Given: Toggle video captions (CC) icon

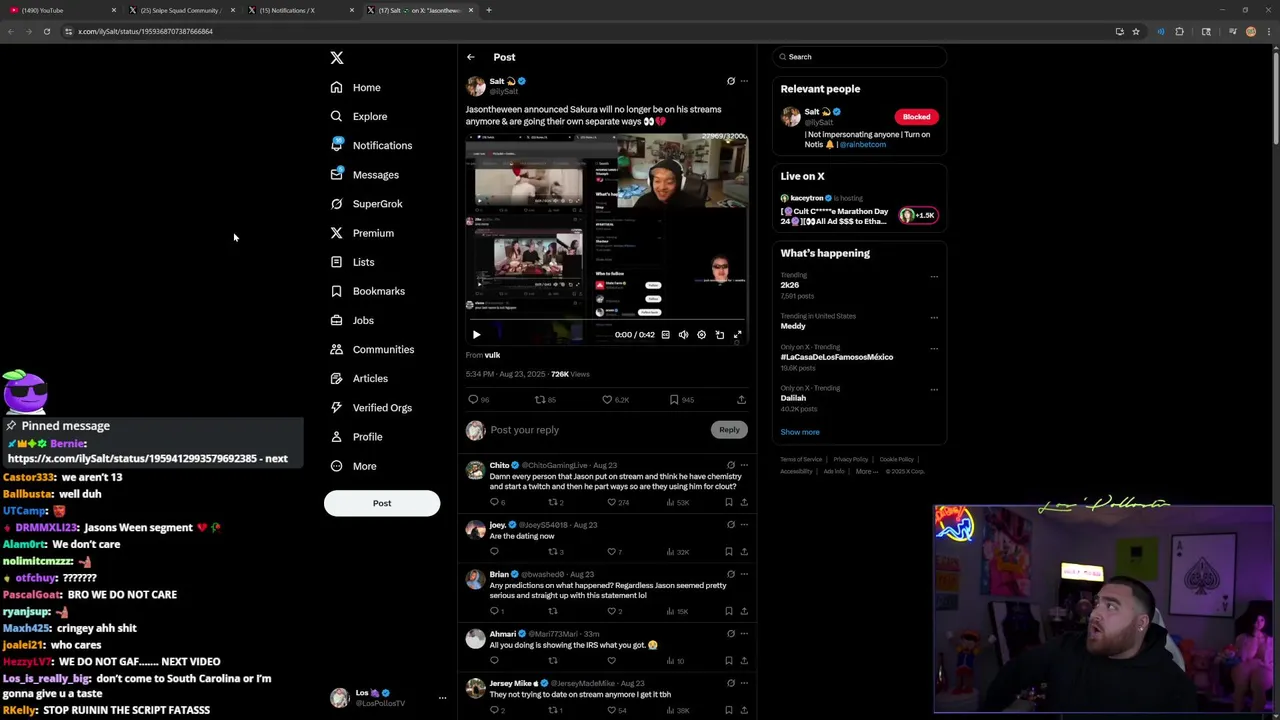Looking at the screenshot, I should pos(666,335).
